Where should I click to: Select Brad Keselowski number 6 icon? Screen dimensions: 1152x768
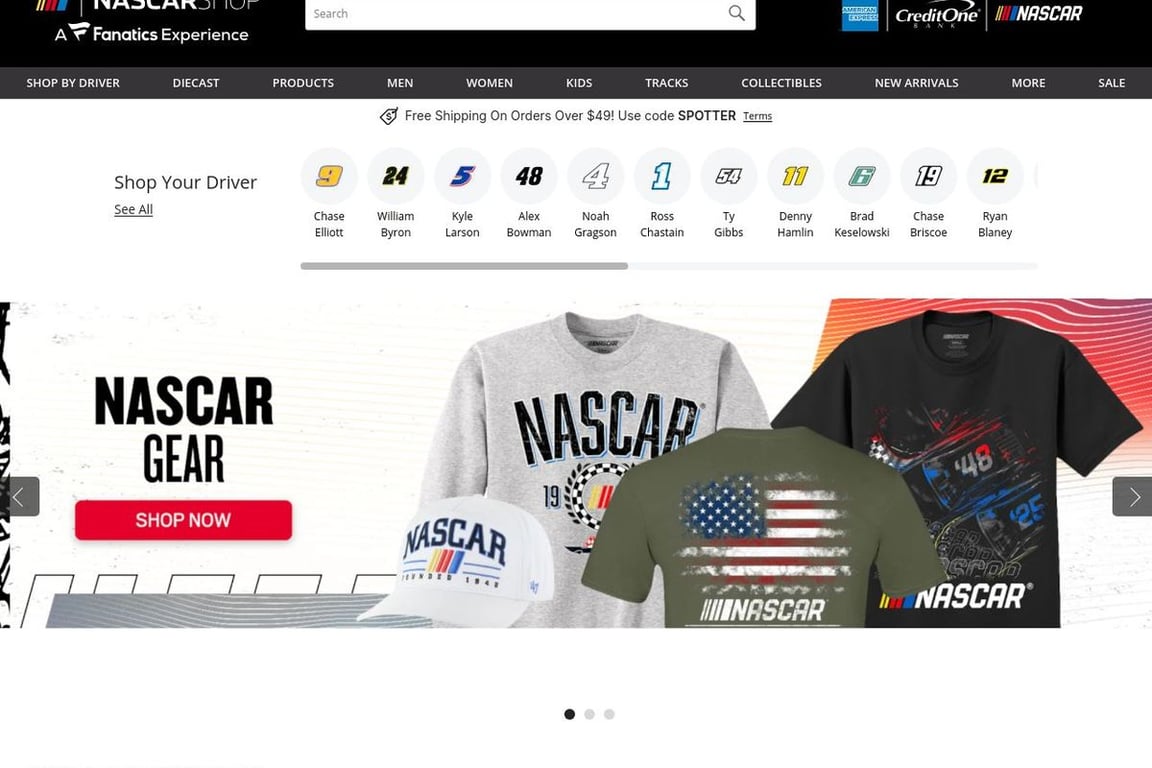point(862,176)
